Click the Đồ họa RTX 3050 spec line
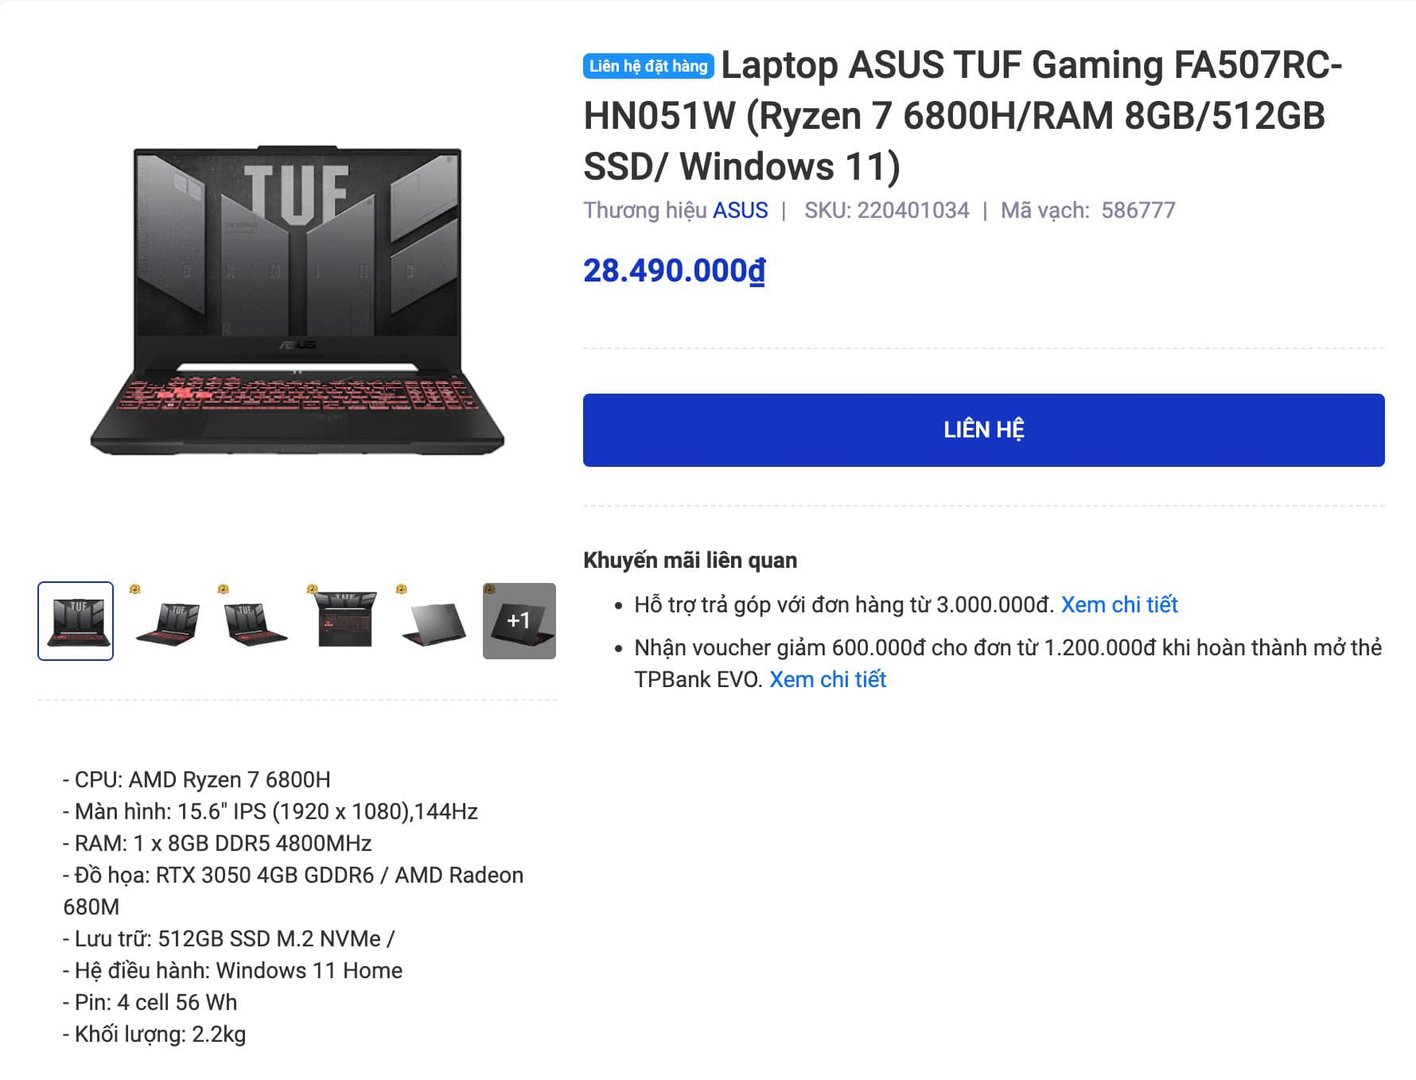The height and width of the screenshot is (1080, 1416). (293, 891)
